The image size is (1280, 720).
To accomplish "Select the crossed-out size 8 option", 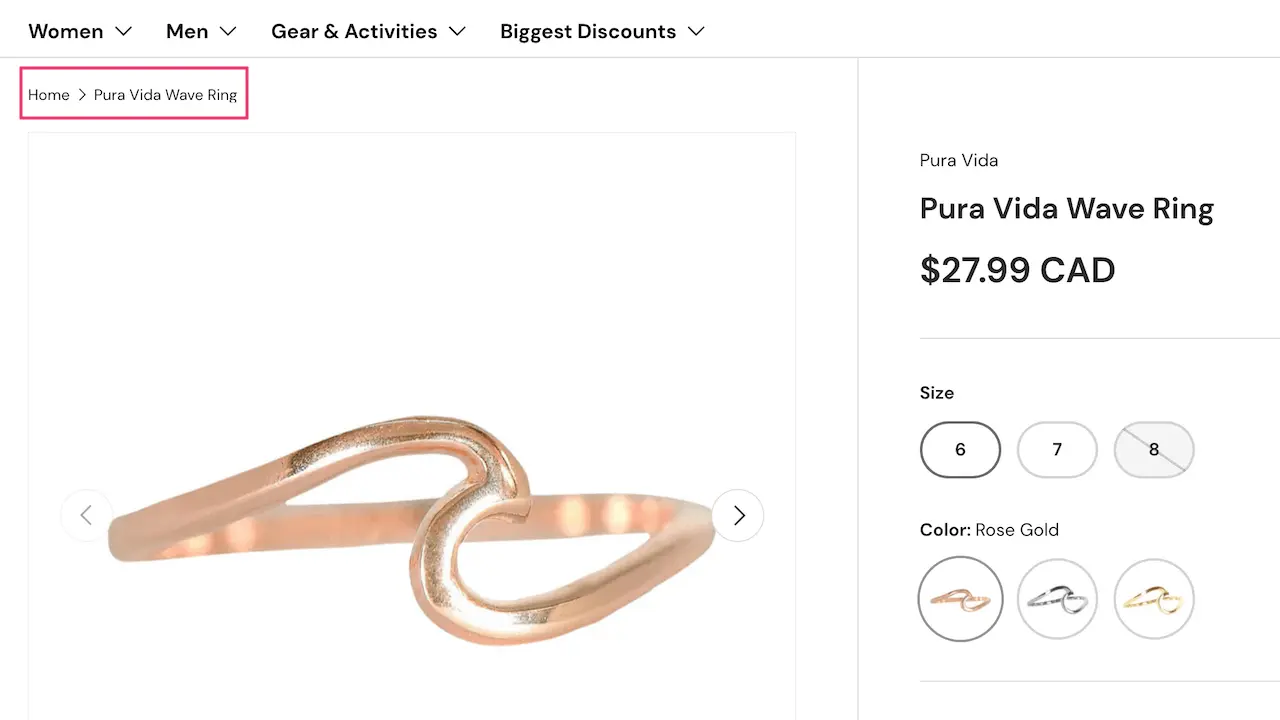I will coord(1154,450).
